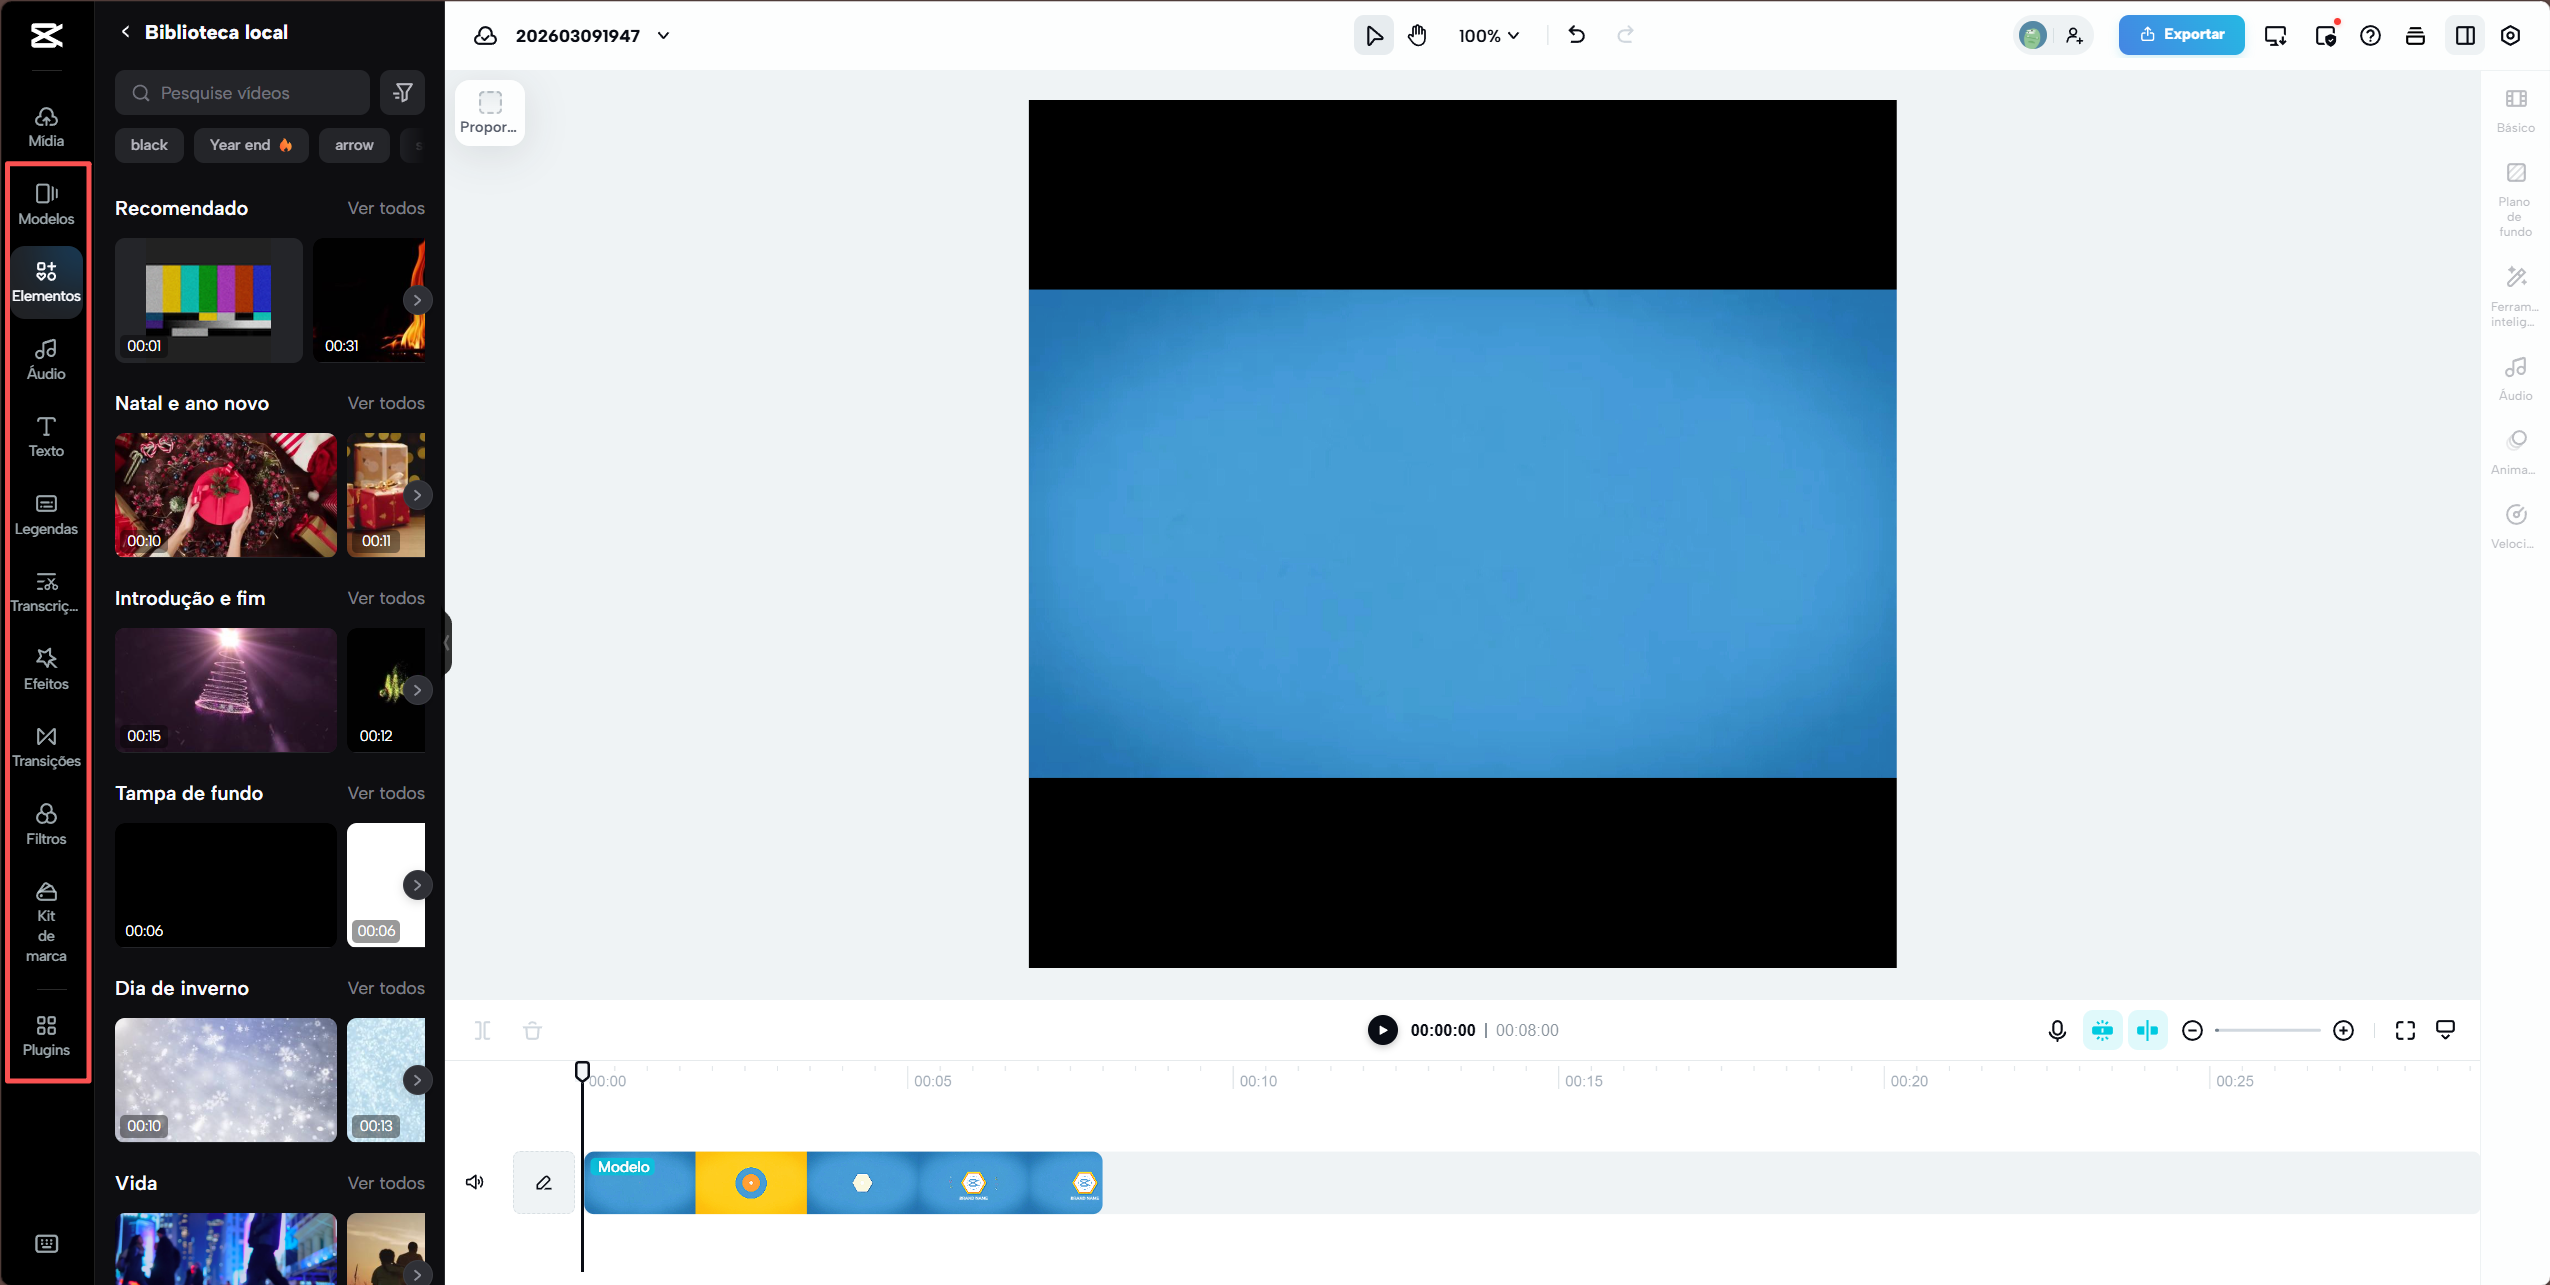Open the Transições panel
The height and width of the screenshot is (1285, 2550).
46,746
